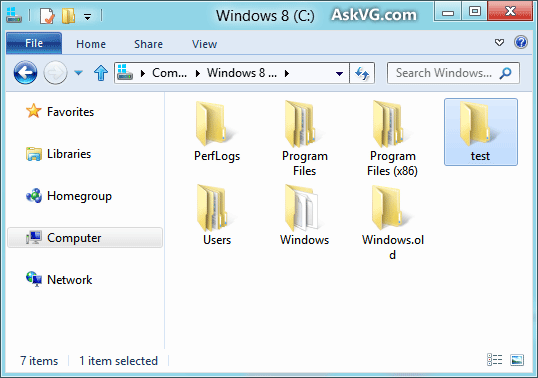Close the Windows 8 (C:) window
The image size is (538, 378).
coord(510,11)
